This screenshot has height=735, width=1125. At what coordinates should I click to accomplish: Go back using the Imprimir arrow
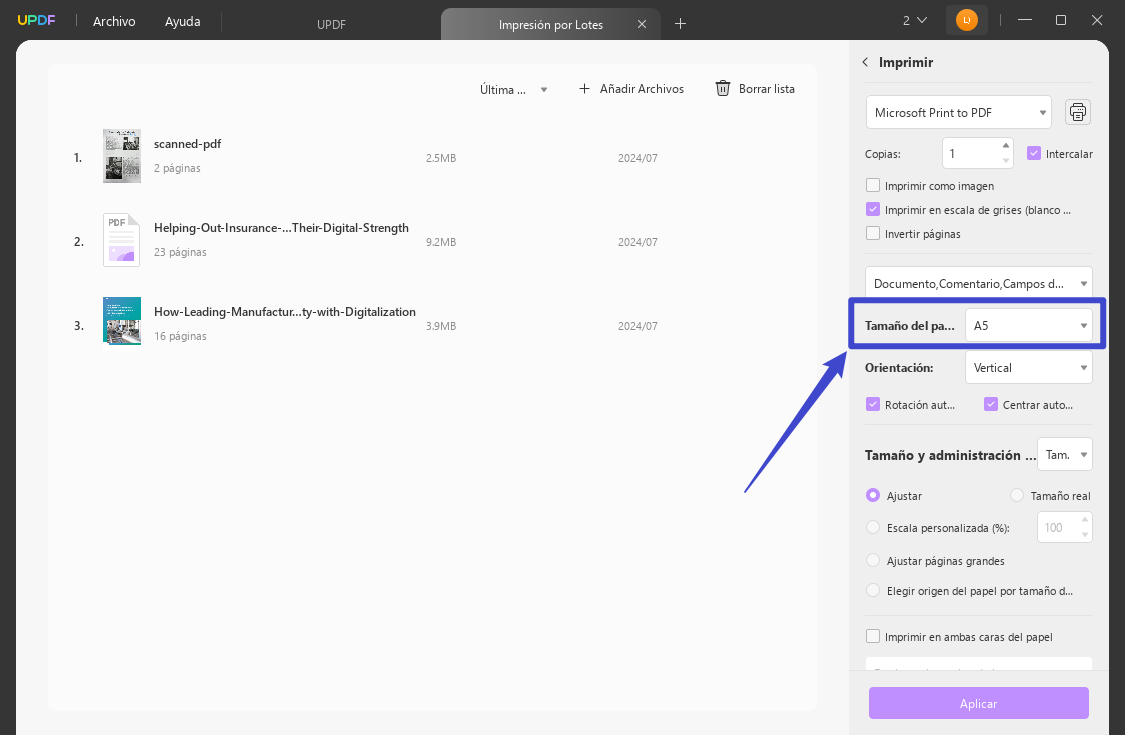865,62
